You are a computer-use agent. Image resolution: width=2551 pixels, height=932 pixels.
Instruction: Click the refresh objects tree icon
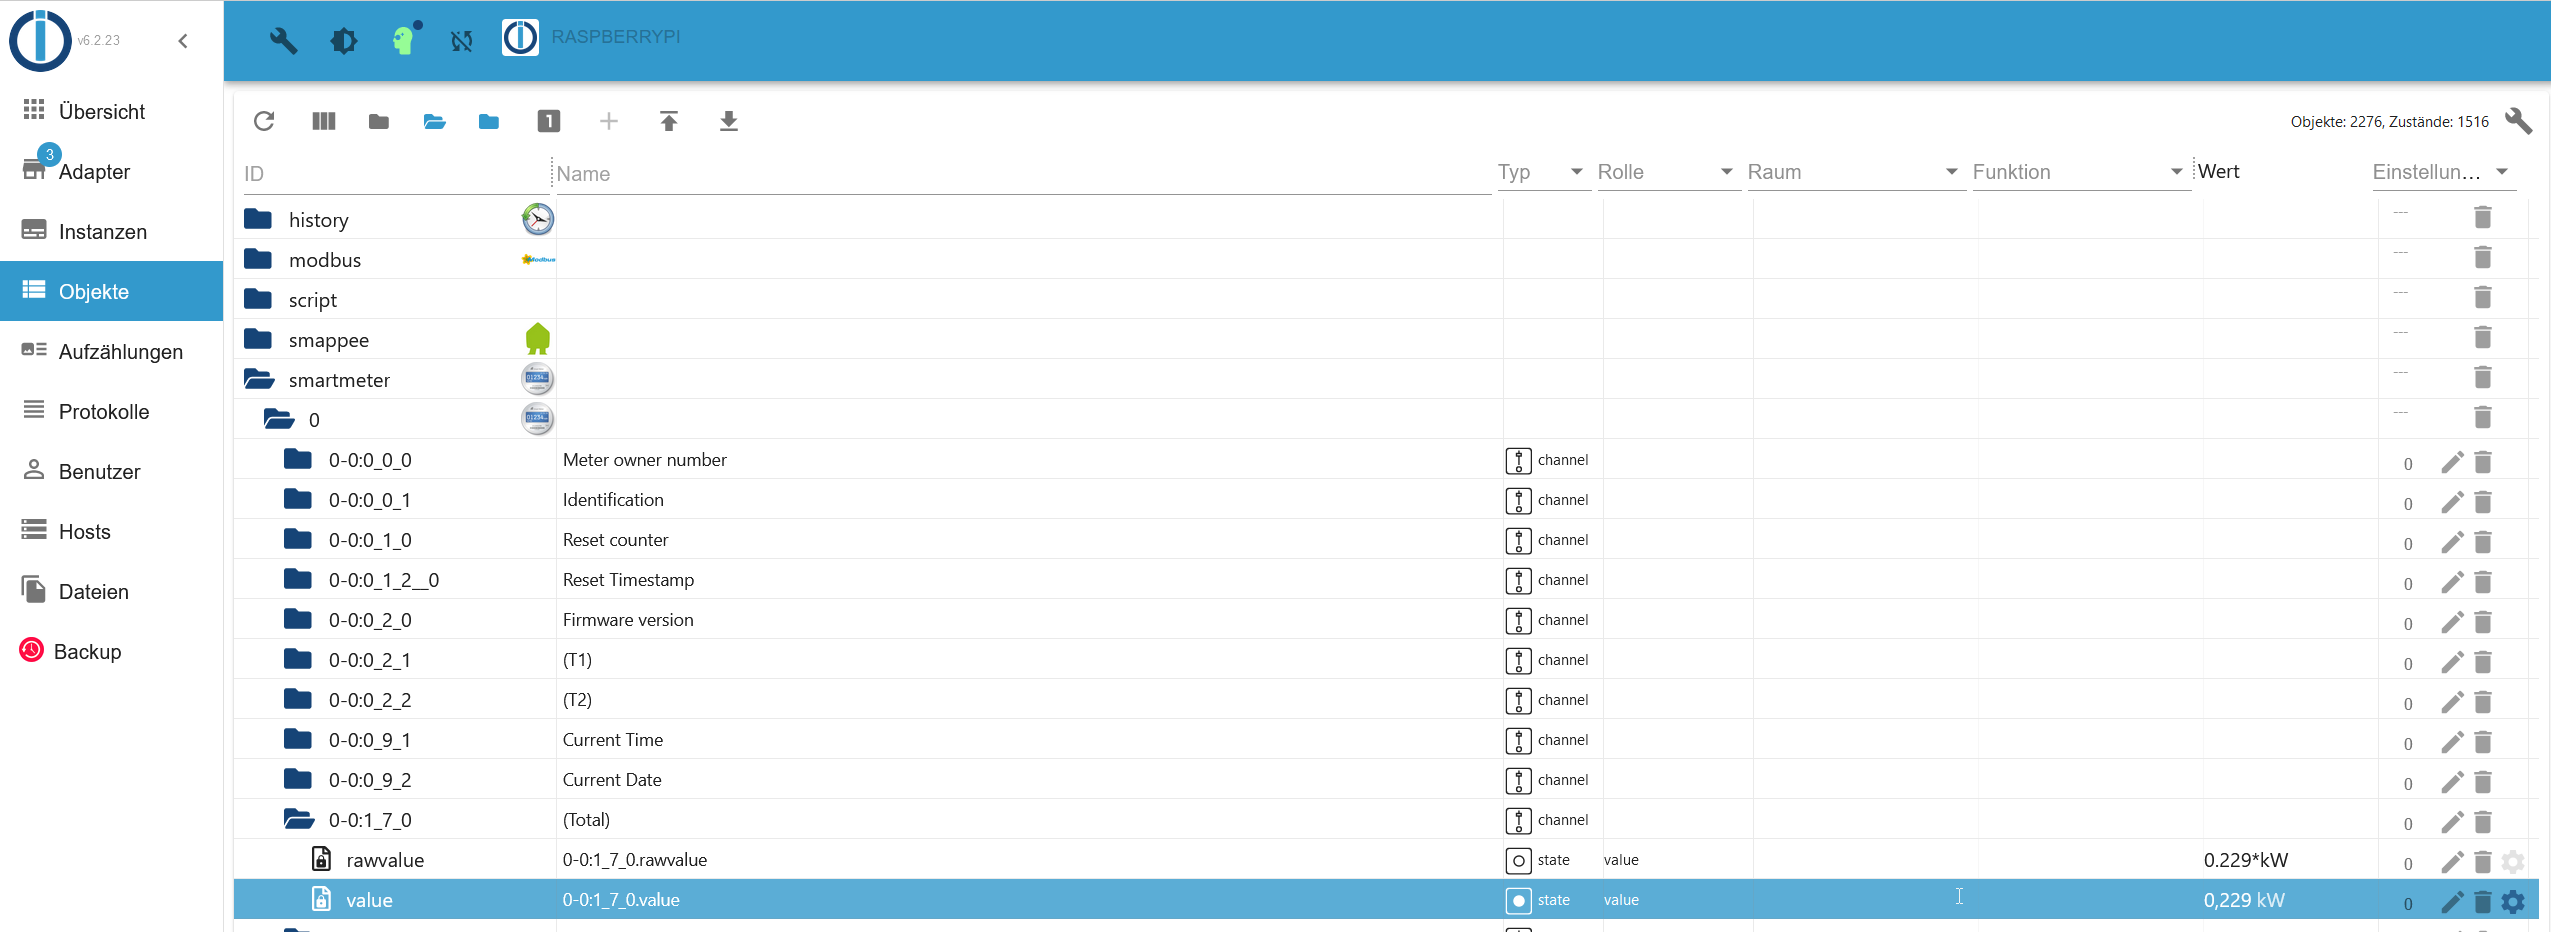click(x=264, y=121)
